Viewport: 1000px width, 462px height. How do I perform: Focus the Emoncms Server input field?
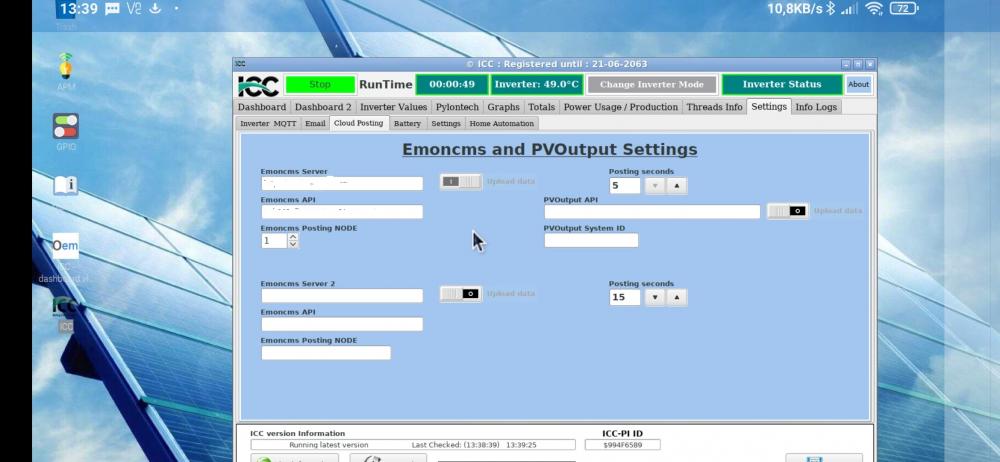tap(342, 184)
